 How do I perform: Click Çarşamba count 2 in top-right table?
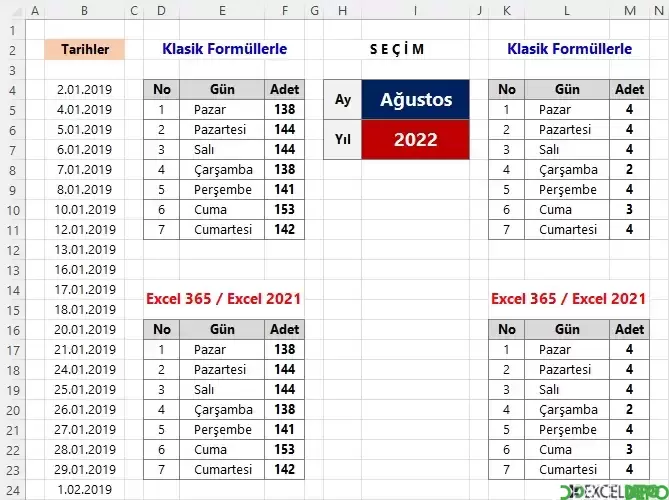[x=629, y=169]
